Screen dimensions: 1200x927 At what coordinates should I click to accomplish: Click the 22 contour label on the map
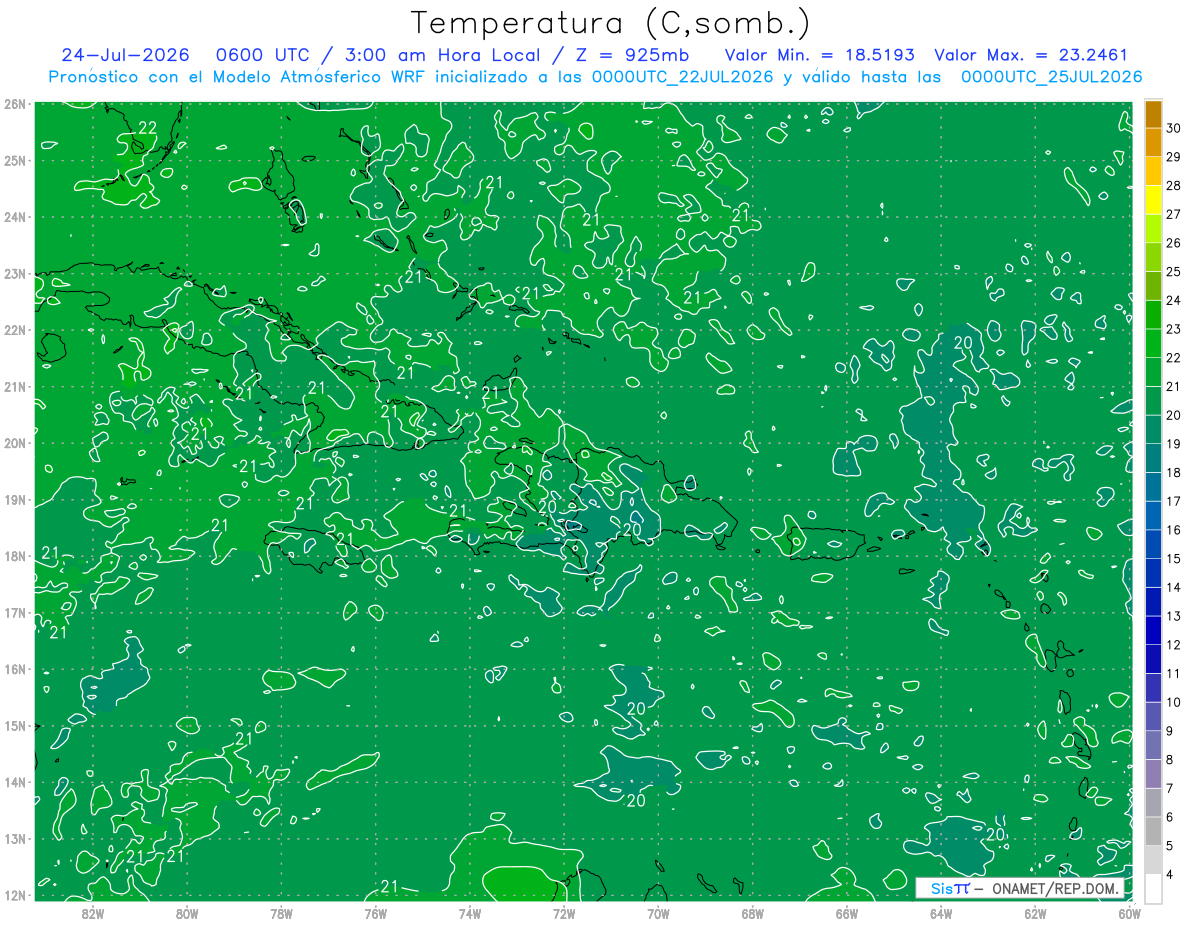[x=147, y=127]
